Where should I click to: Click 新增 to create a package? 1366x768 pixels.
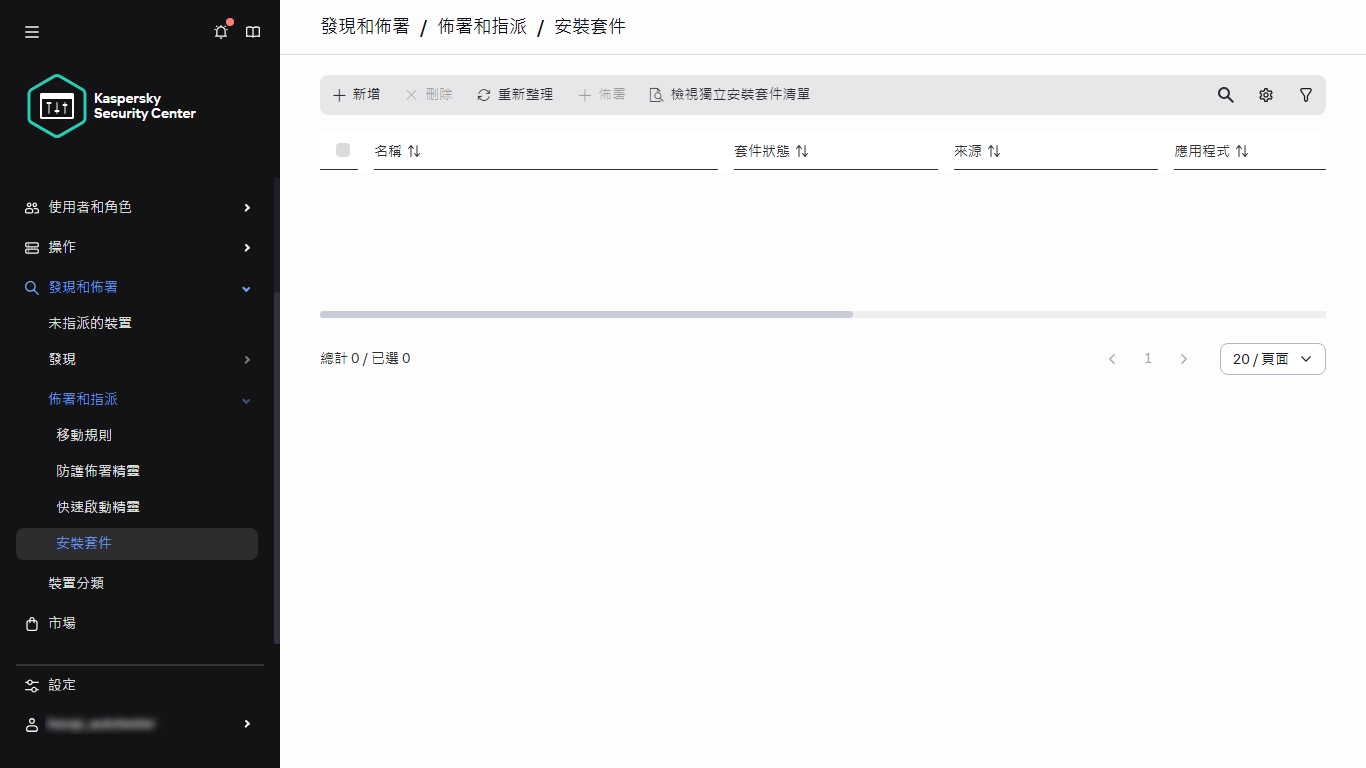[x=356, y=94]
